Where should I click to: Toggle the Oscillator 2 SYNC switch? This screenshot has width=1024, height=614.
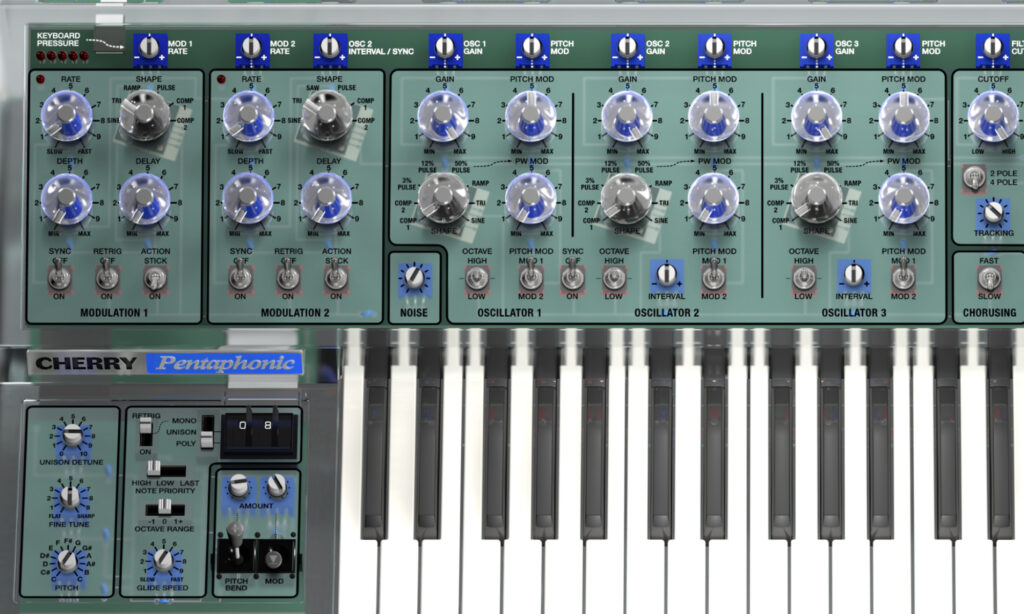click(572, 276)
